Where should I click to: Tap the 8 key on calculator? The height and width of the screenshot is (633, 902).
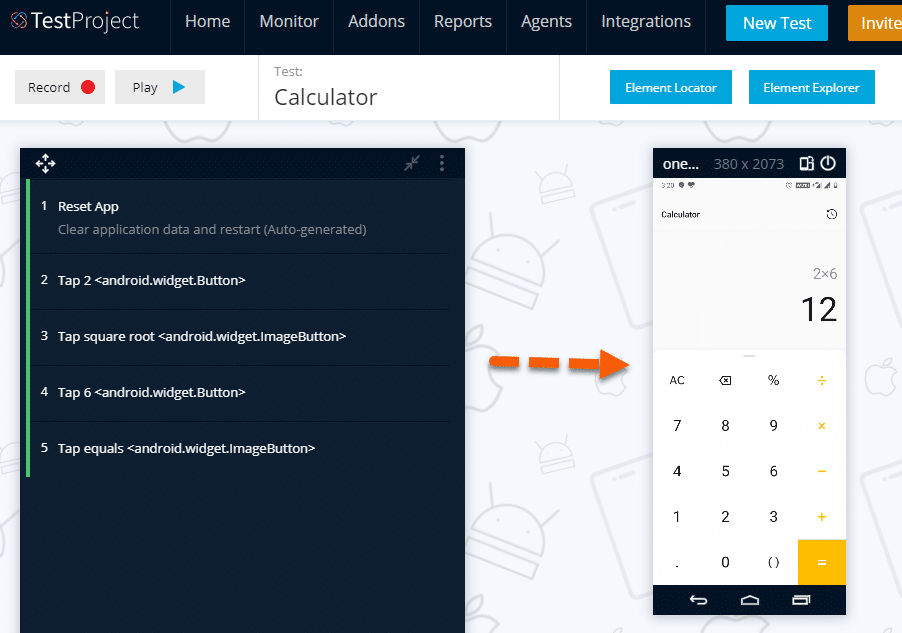(725, 426)
